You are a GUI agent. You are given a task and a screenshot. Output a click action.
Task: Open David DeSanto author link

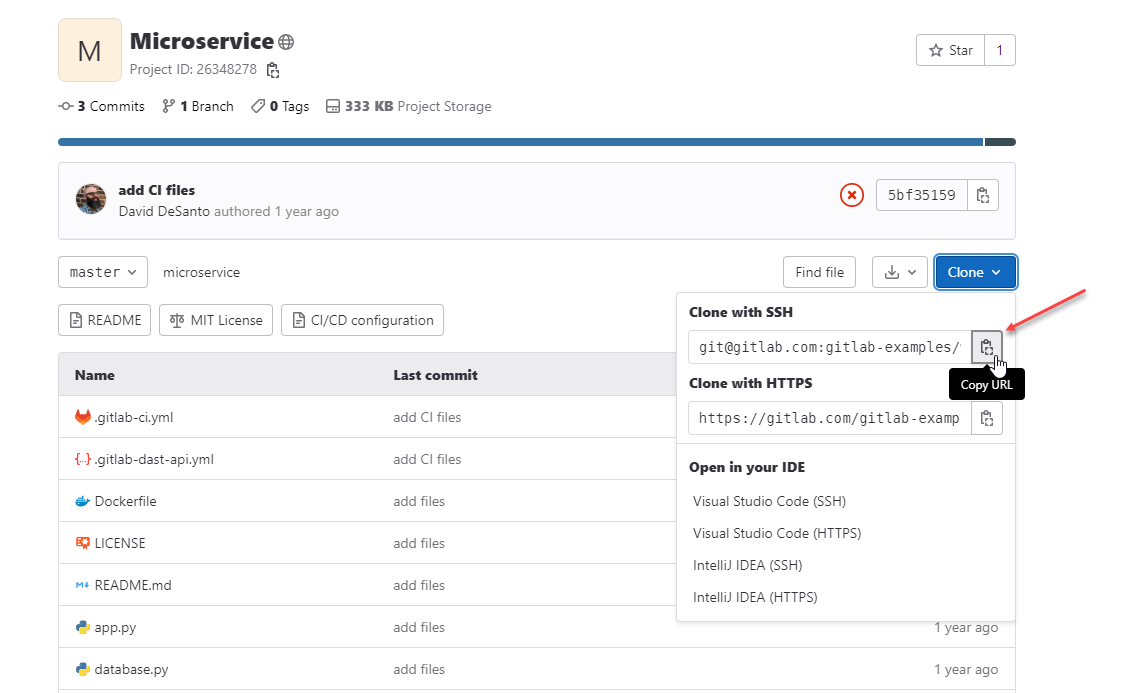point(164,211)
